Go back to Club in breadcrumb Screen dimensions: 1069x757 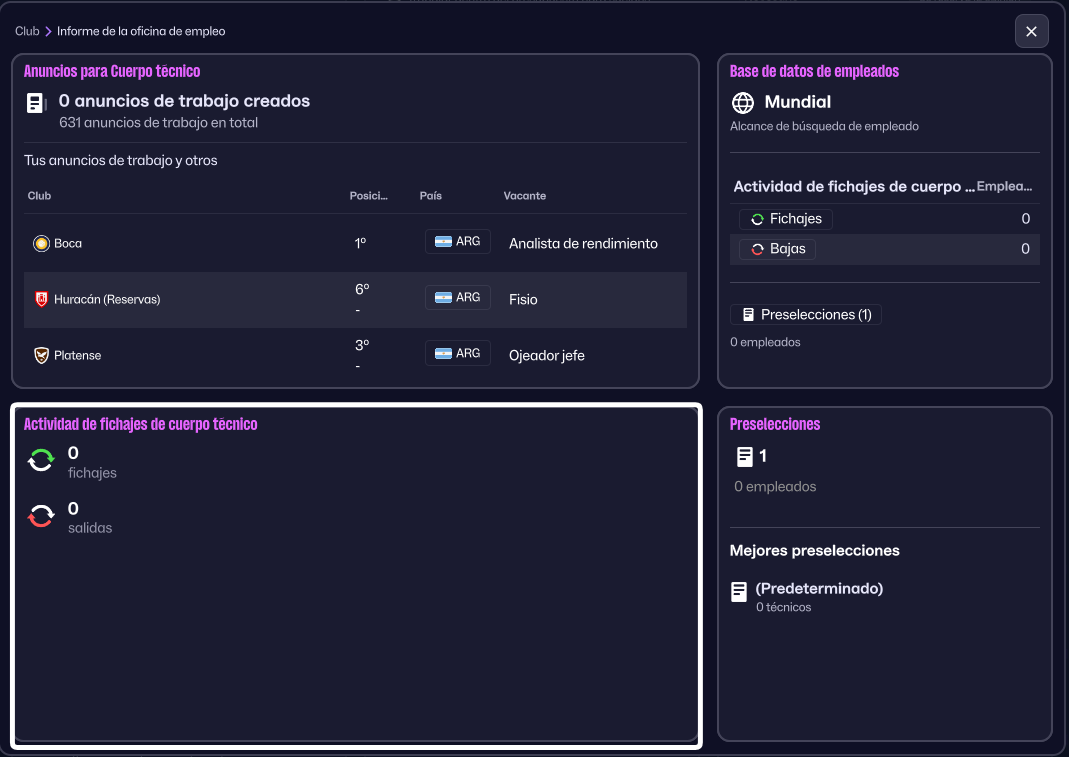[x=27, y=31]
